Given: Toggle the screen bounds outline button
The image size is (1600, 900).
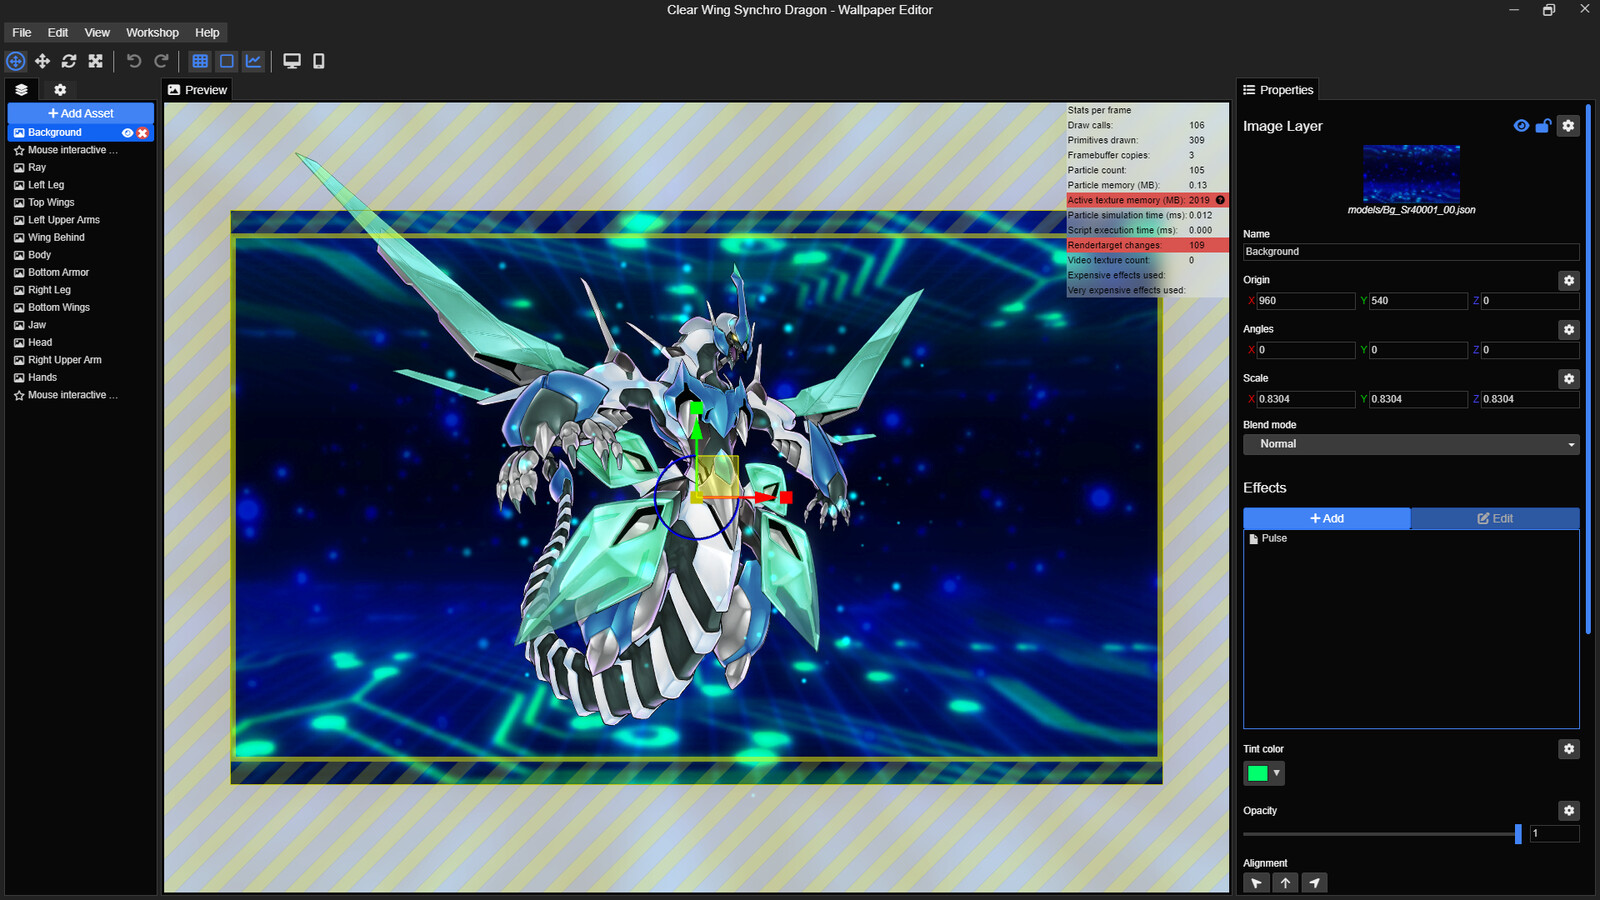Looking at the screenshot, I should (227, 61).
